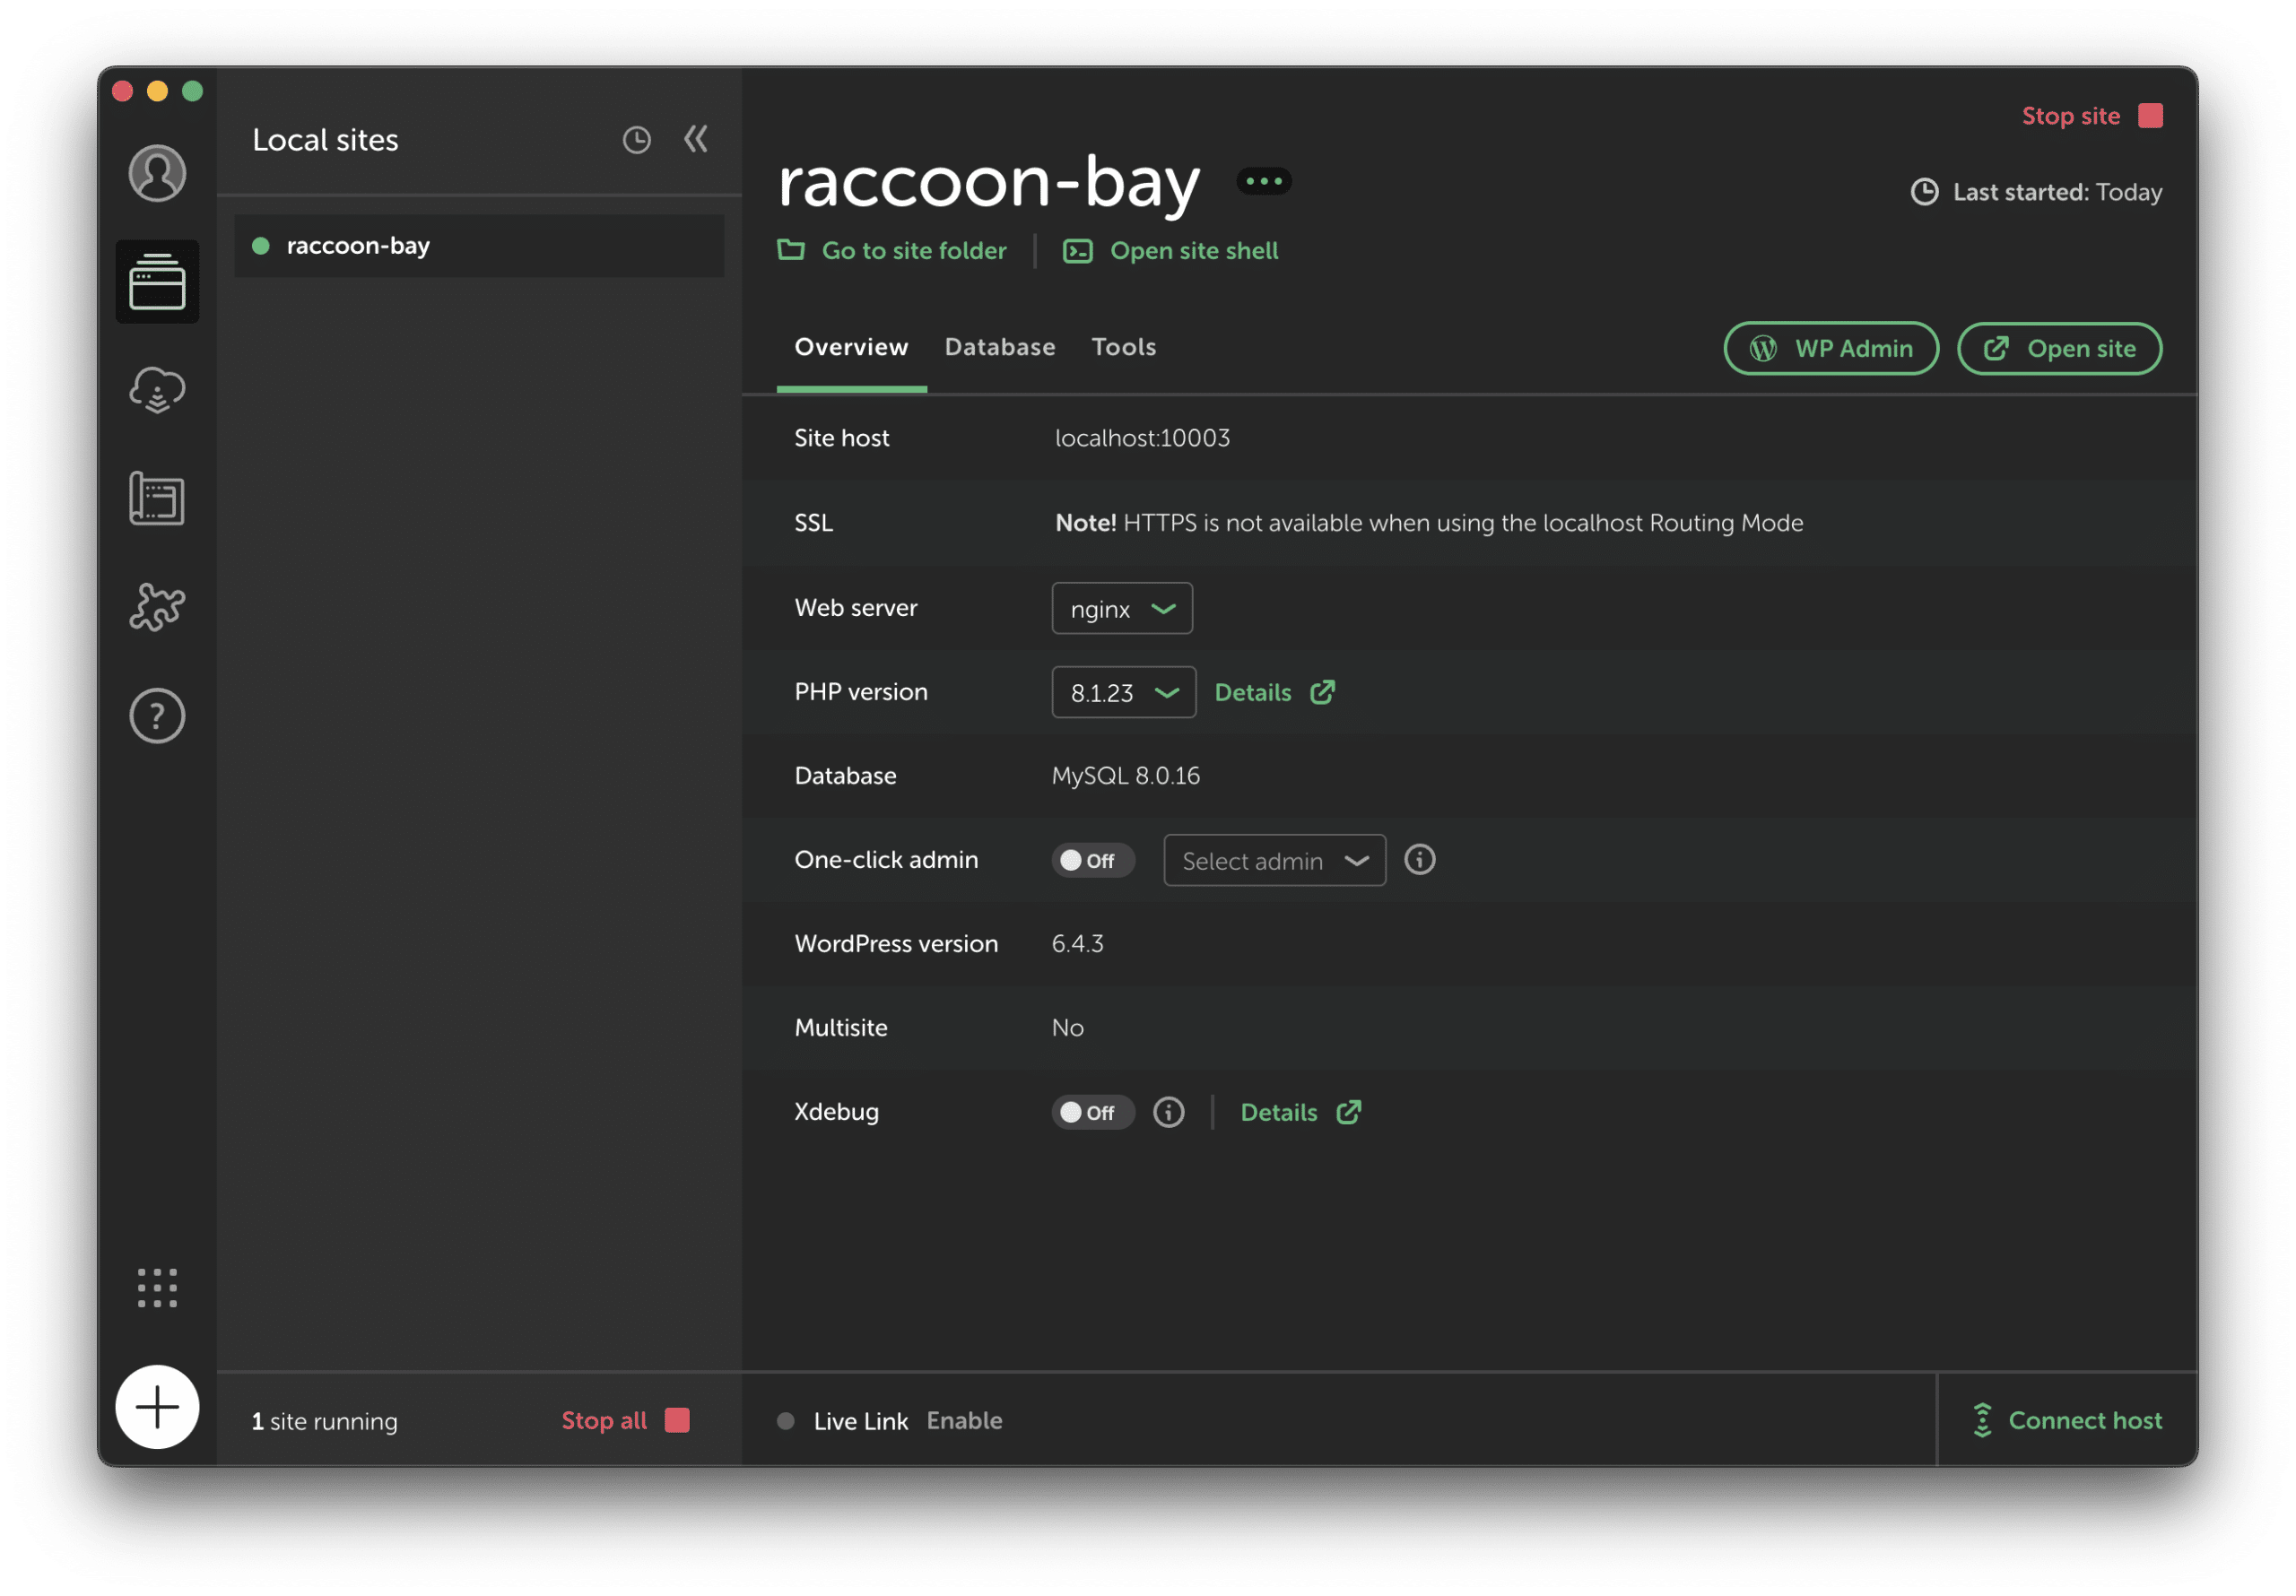Screen dimensions: 2296x1596
Task: Collapse the Local sites panel with double chevron
Action: click(696, 139)
